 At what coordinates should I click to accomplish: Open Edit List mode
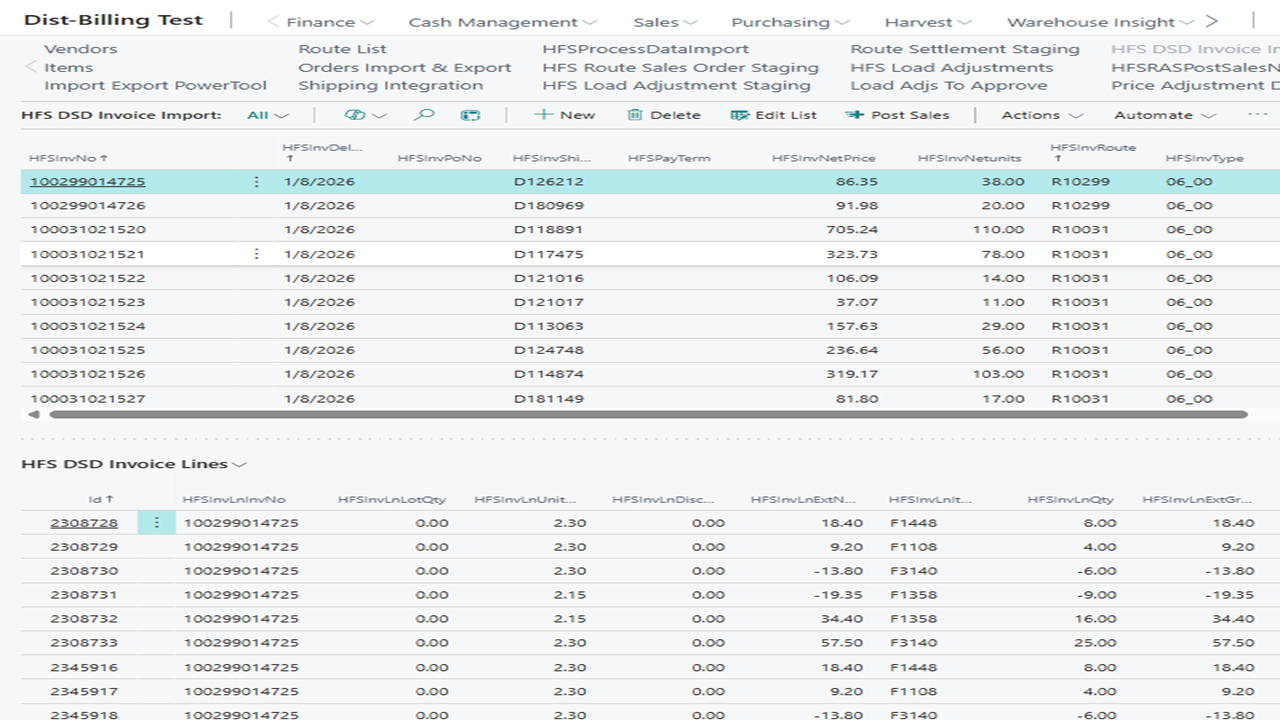[774, 115]
